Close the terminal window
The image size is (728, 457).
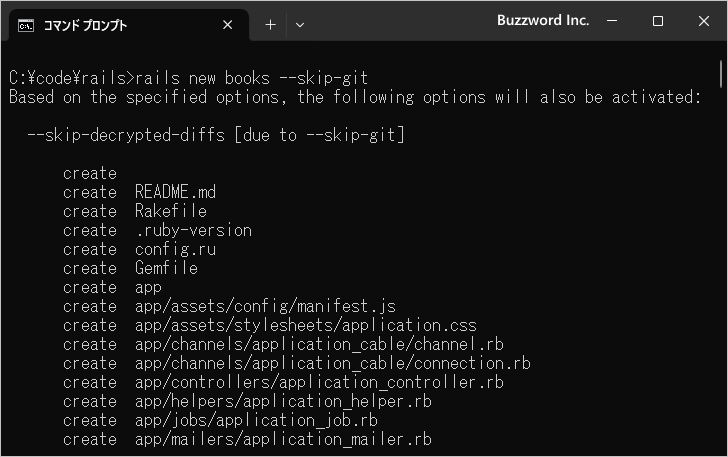pos(703,21)
